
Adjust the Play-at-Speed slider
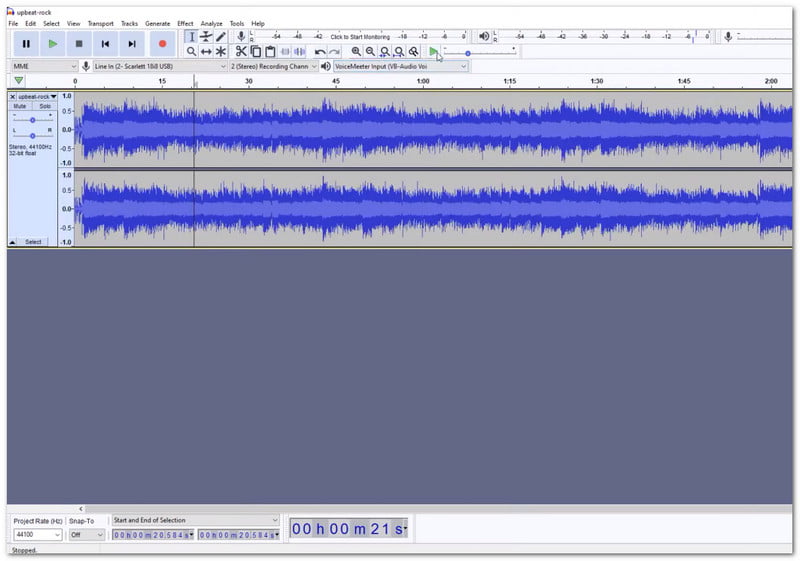pyautogui.click(x=480, y=53)
